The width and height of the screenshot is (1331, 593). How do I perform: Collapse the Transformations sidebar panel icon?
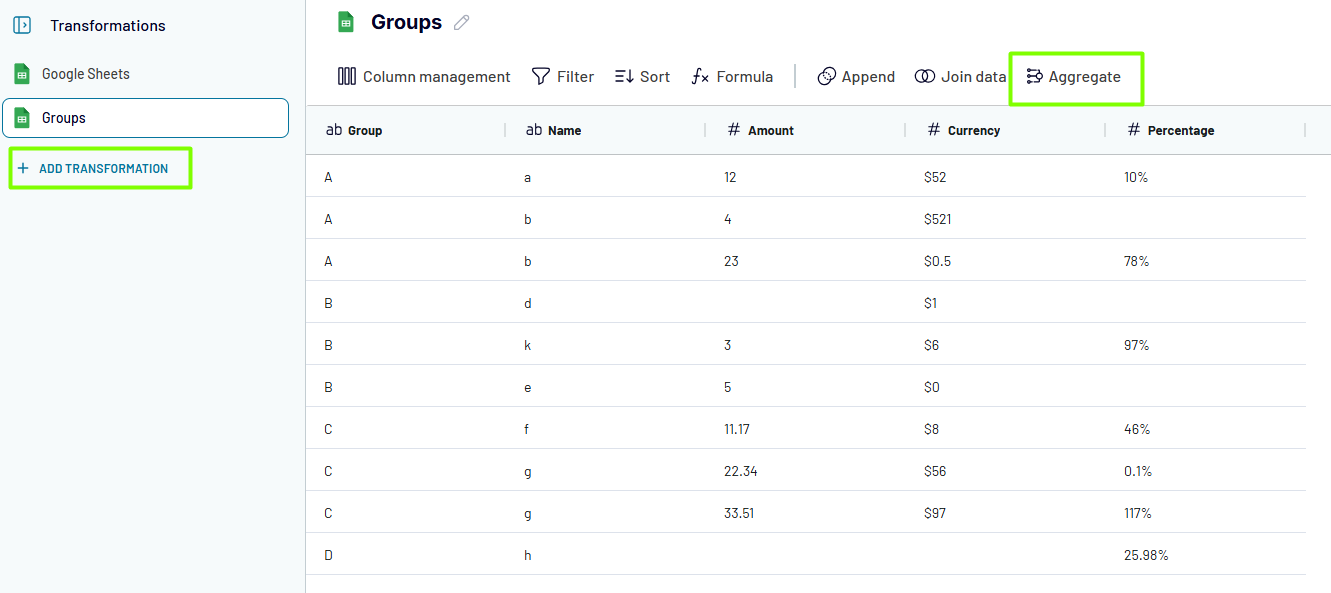pyautogui.click(x=22, y=26)
